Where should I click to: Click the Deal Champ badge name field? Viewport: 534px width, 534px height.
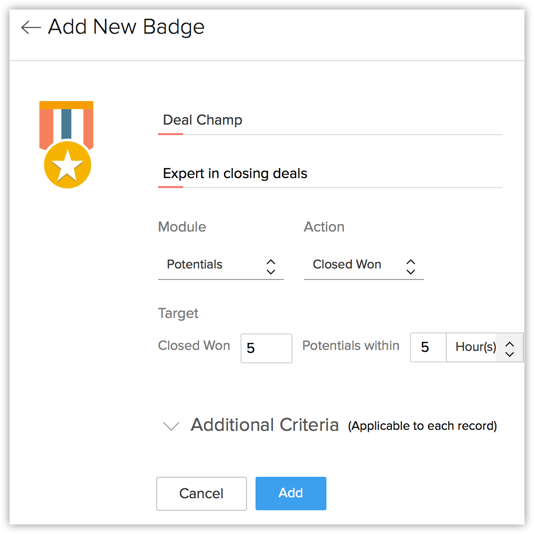point(330,121)
